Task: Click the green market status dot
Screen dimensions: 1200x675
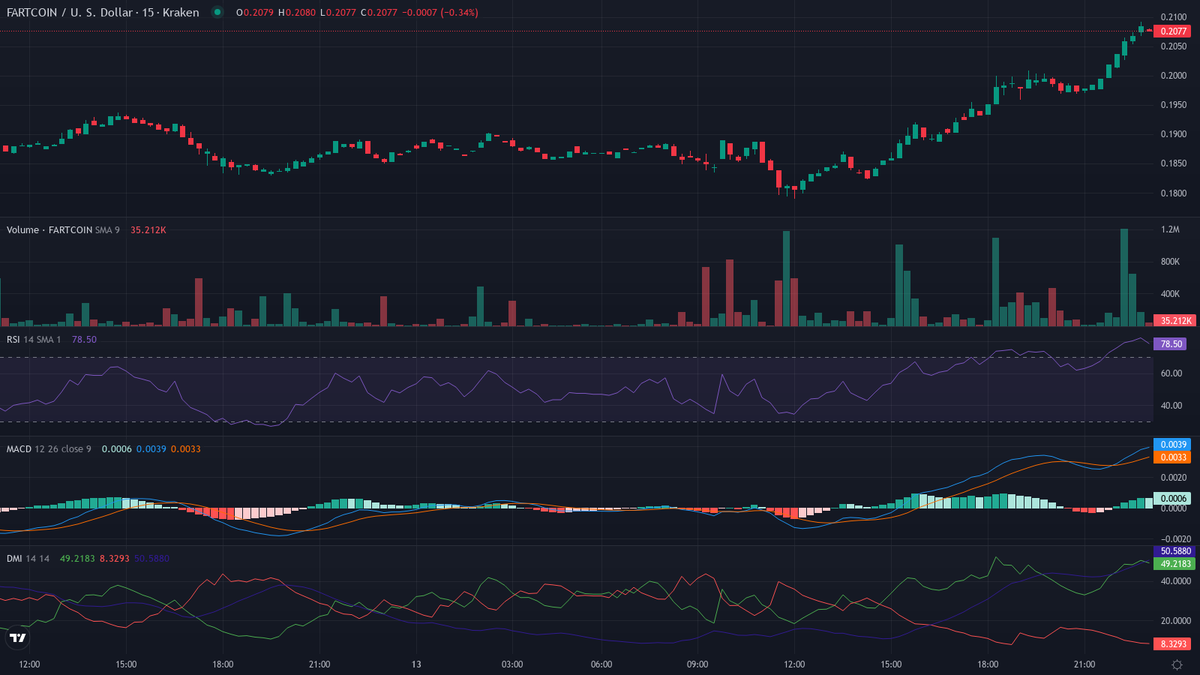Action: 217,12
